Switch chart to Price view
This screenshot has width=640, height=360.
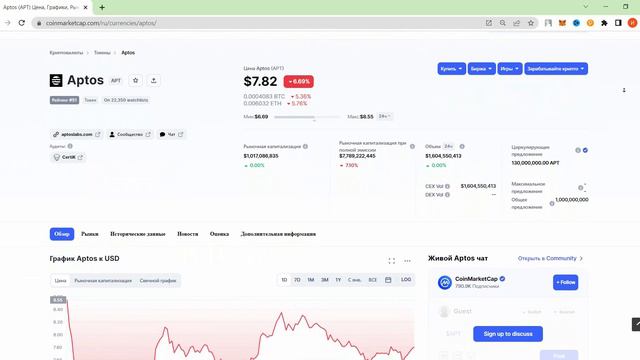[60, 280]
